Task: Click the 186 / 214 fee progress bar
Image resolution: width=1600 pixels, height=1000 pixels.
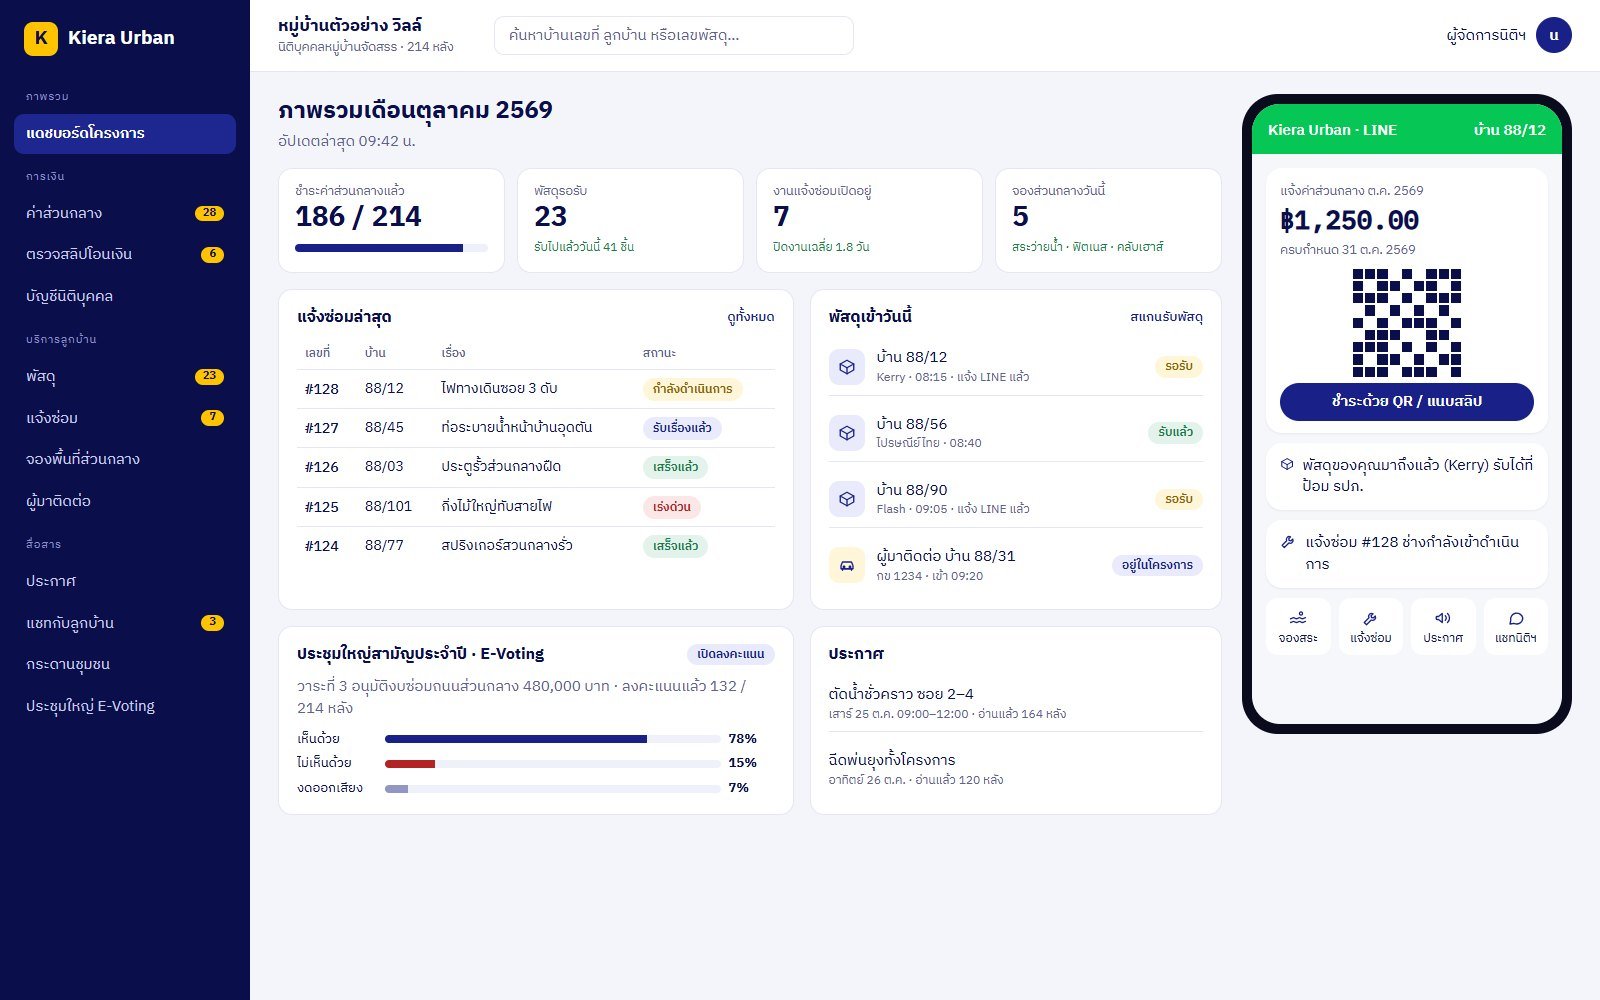Action: click(x=391, y=248)
